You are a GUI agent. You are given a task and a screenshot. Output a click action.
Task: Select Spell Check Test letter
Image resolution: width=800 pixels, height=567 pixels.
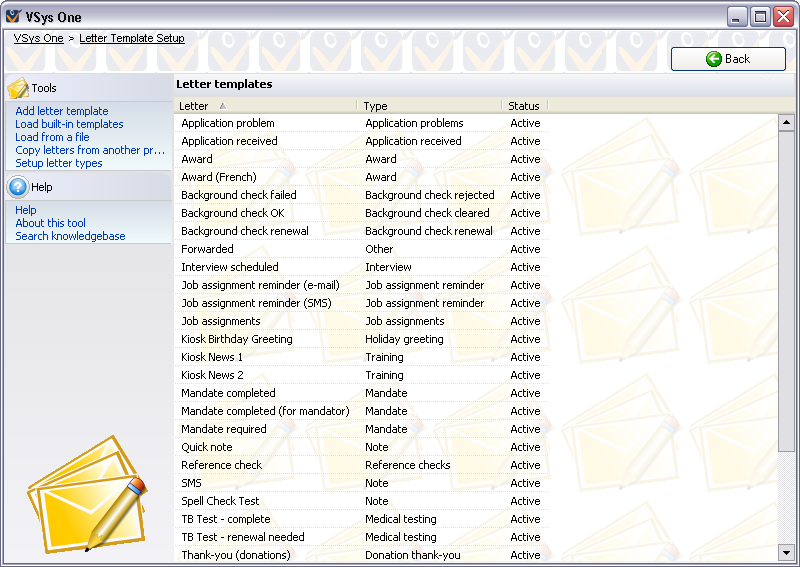pos(220,501)
